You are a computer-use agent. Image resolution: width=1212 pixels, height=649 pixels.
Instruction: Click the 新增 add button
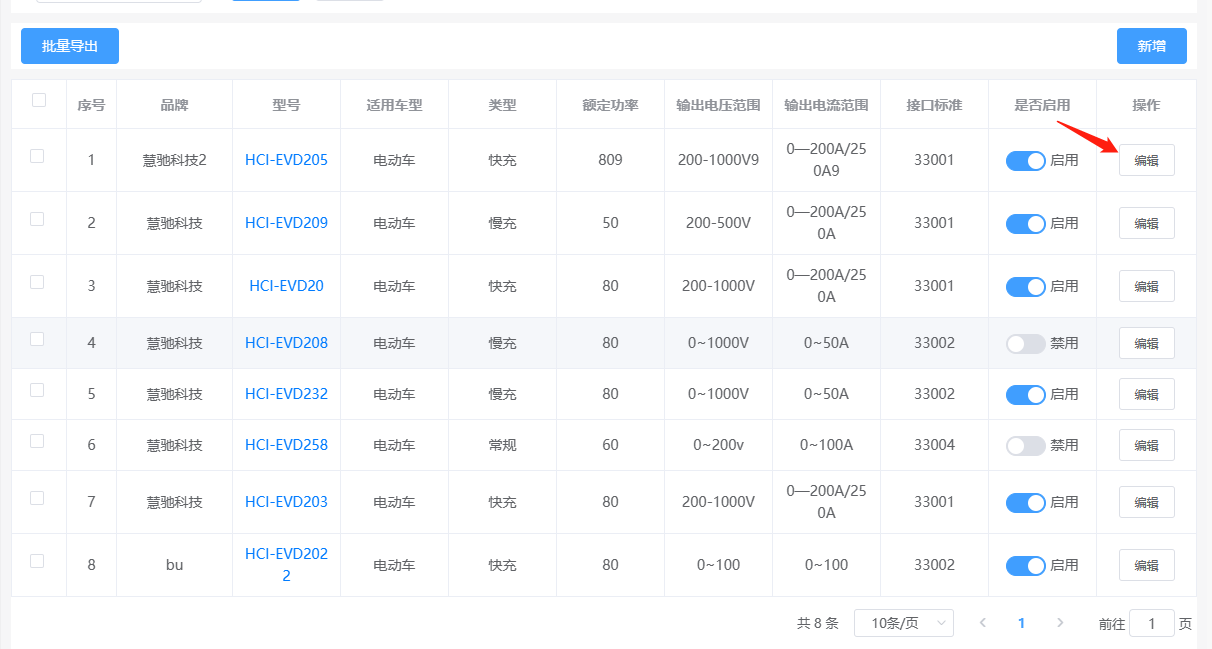pyautogui.click(x=1151, y=46)
